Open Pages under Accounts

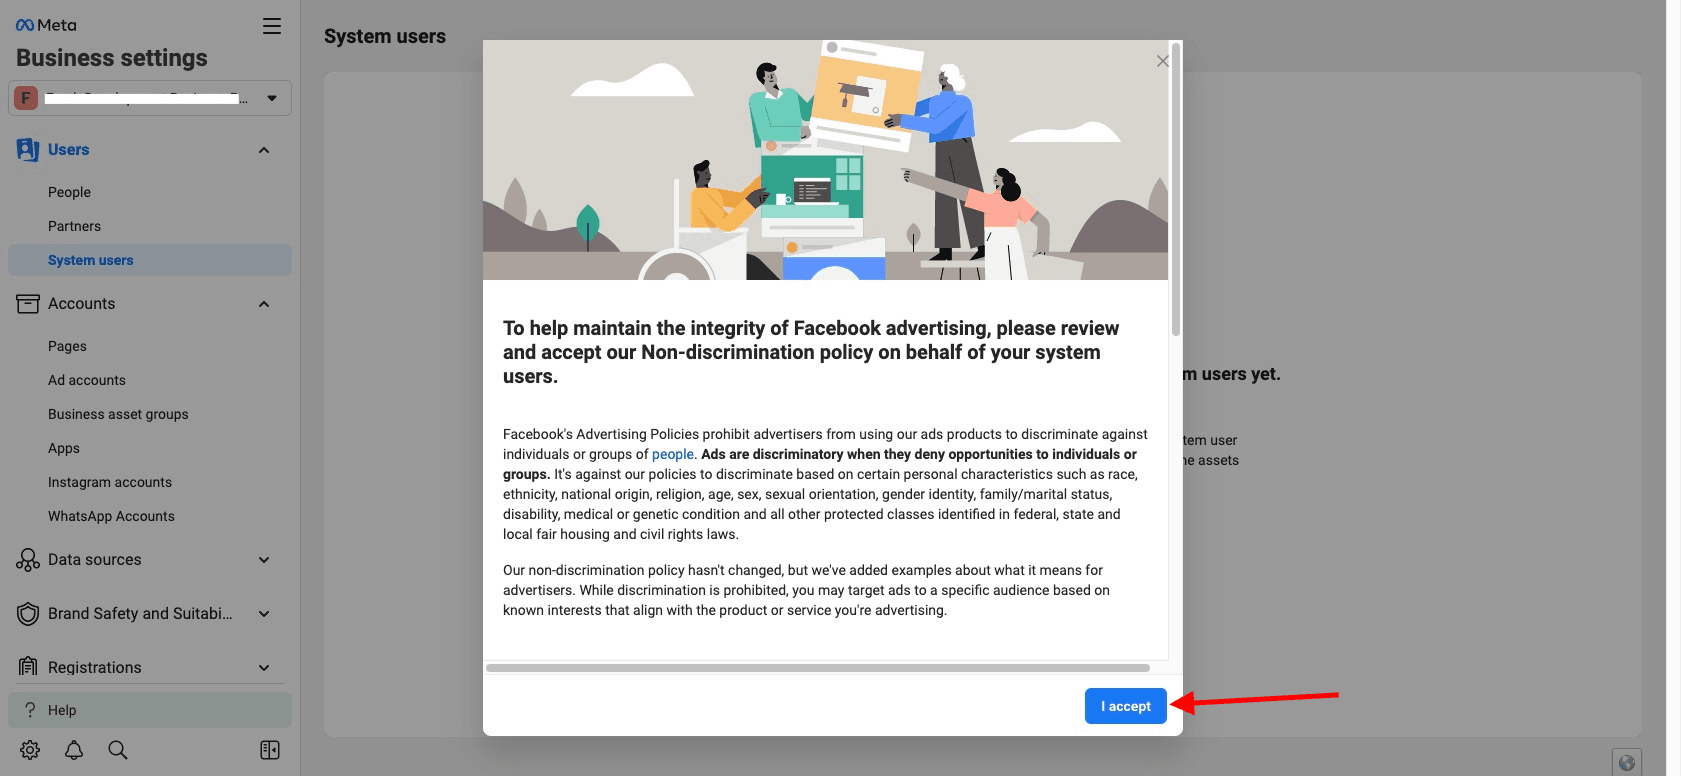click(67, 346)
